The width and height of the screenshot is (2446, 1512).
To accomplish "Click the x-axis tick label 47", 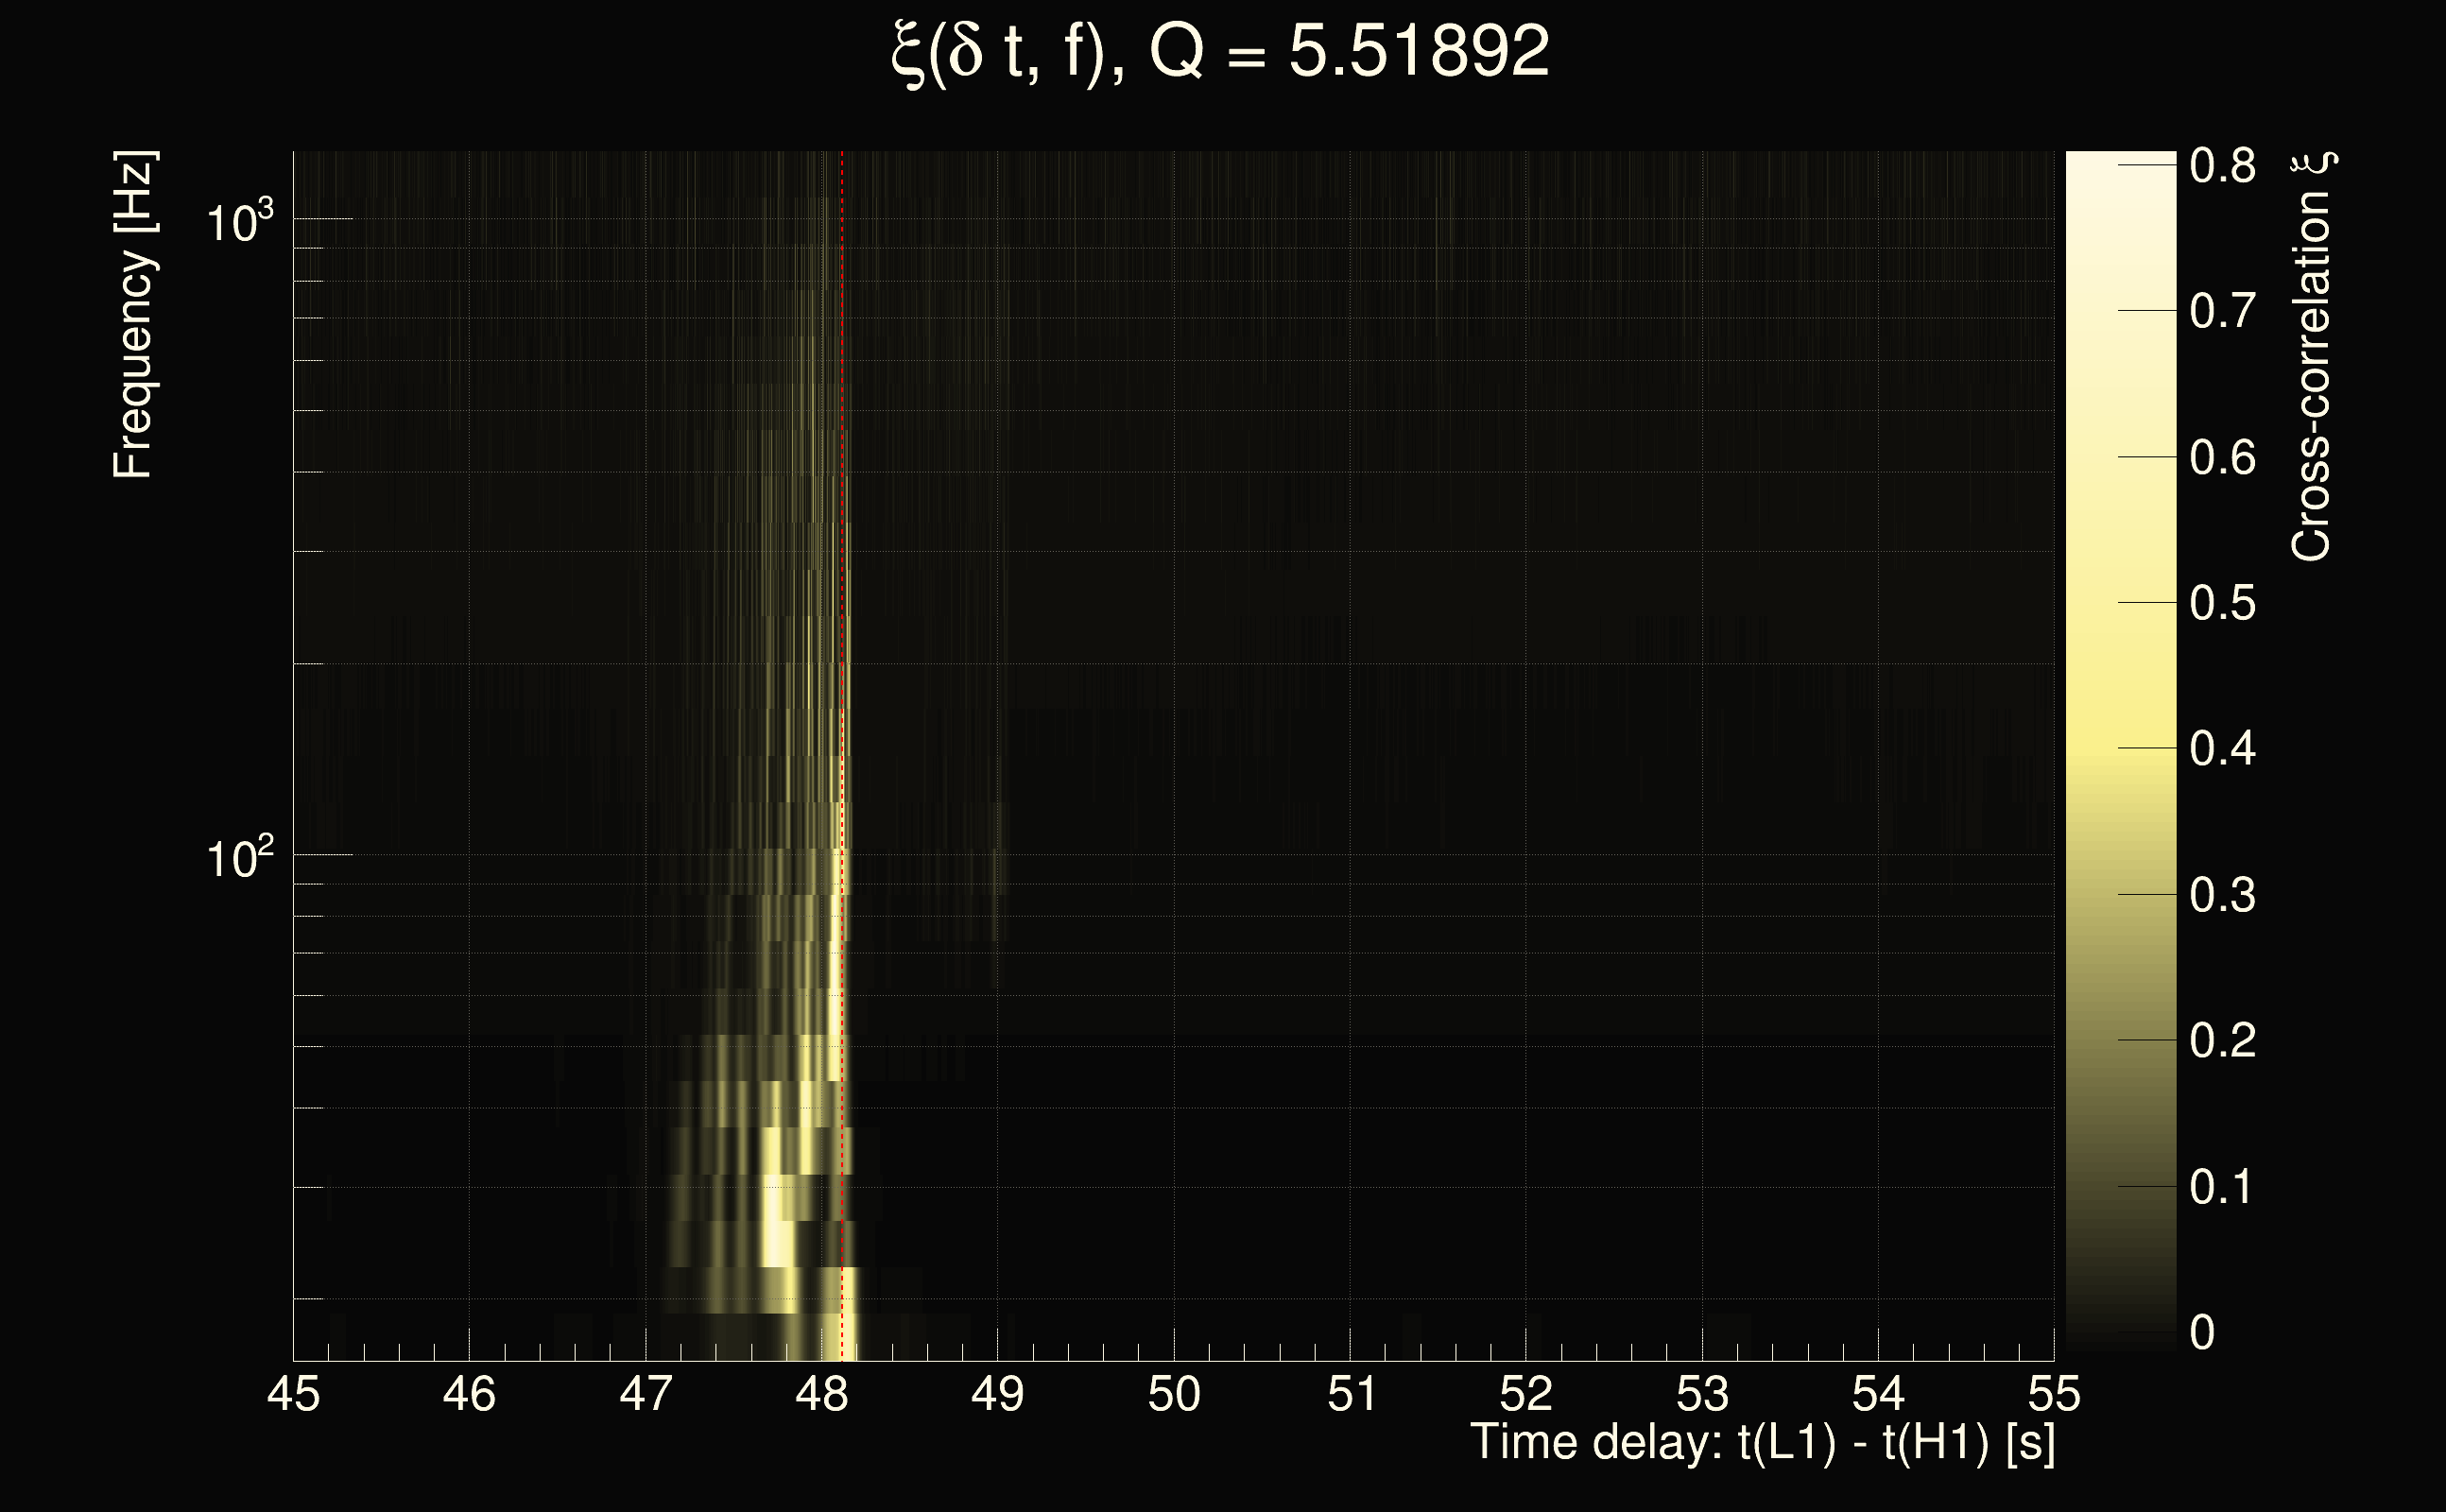I will click(x=645, y=1394).
